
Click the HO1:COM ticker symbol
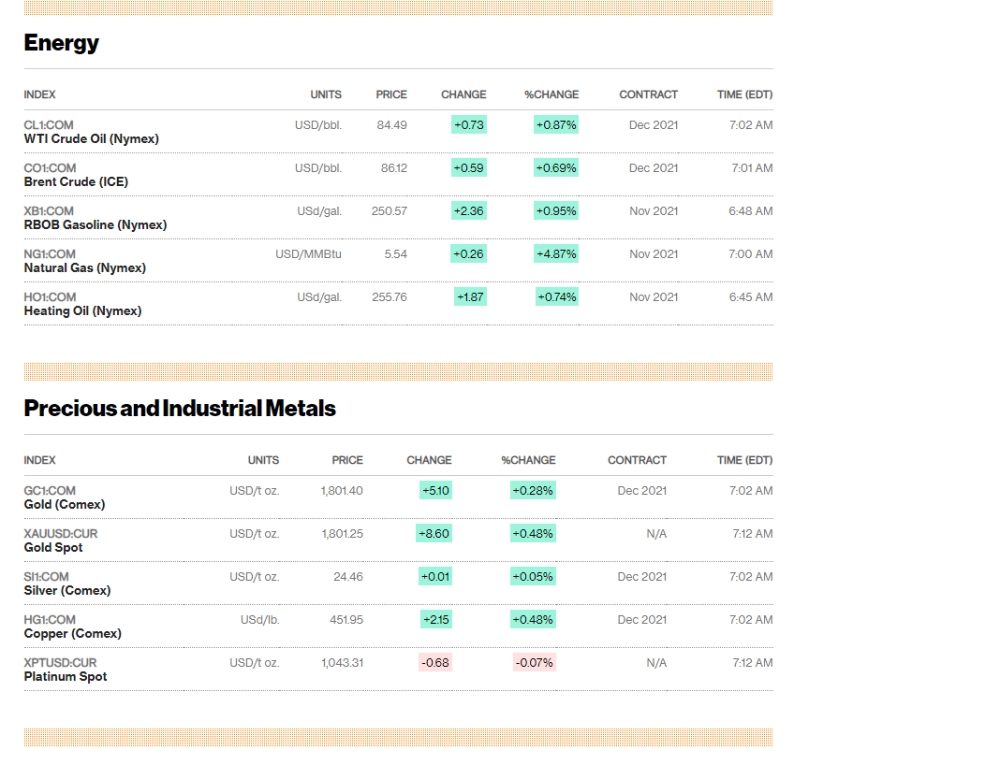tap(50, 297)
